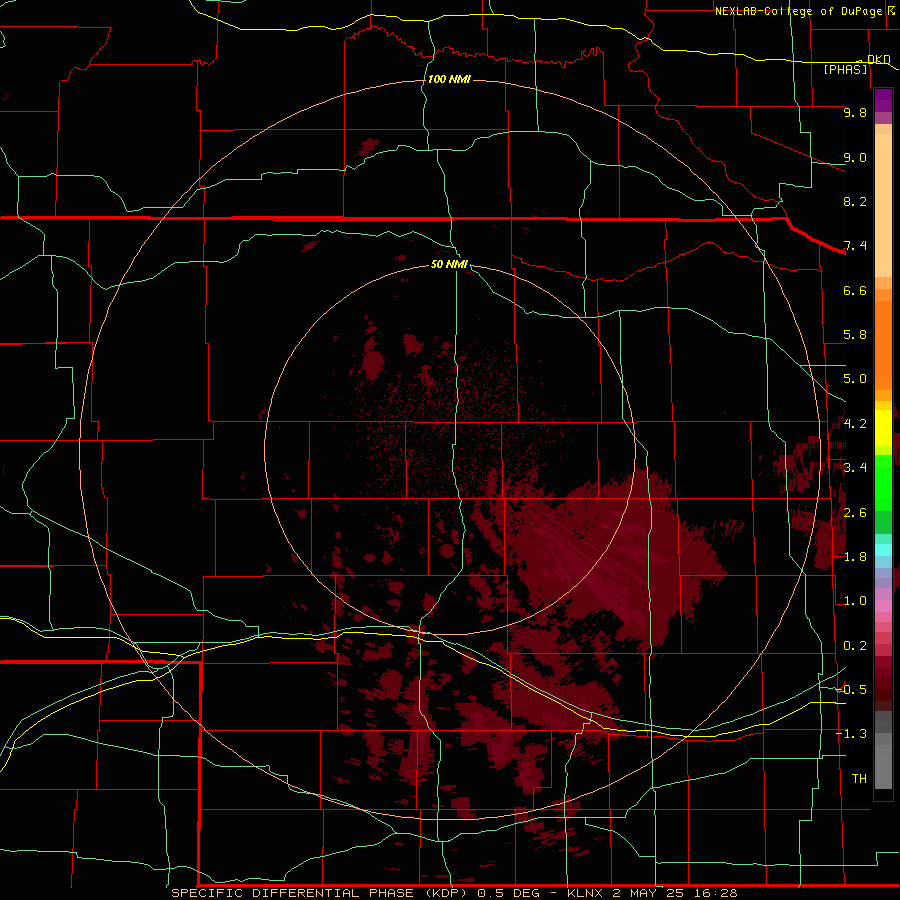Click the 9.0 value on the color scale
Viewport: 900px width, 900px height.
click(855, 158)
